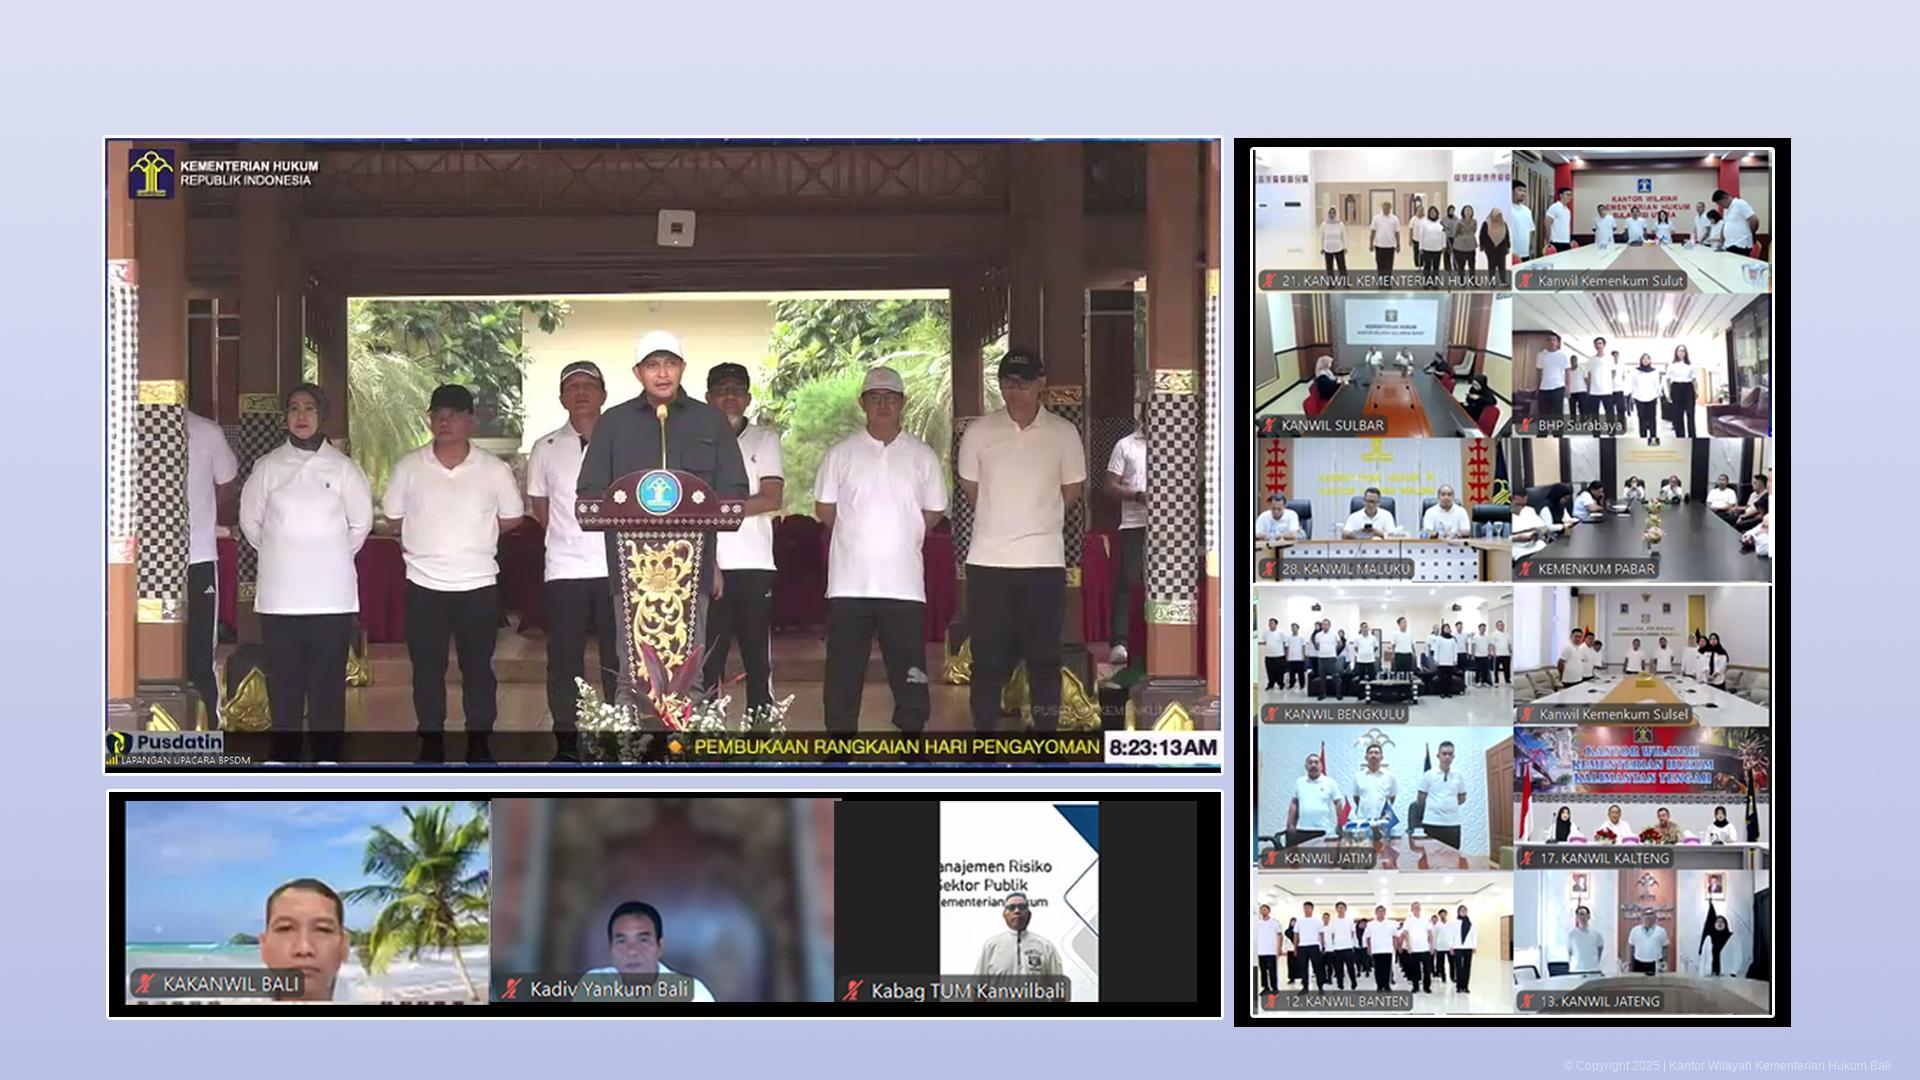This screenshot has width=1920, height=1080.
Task: Click muted mic icon of Kabag TUM Kanwilbali
Action: point(853,991)
